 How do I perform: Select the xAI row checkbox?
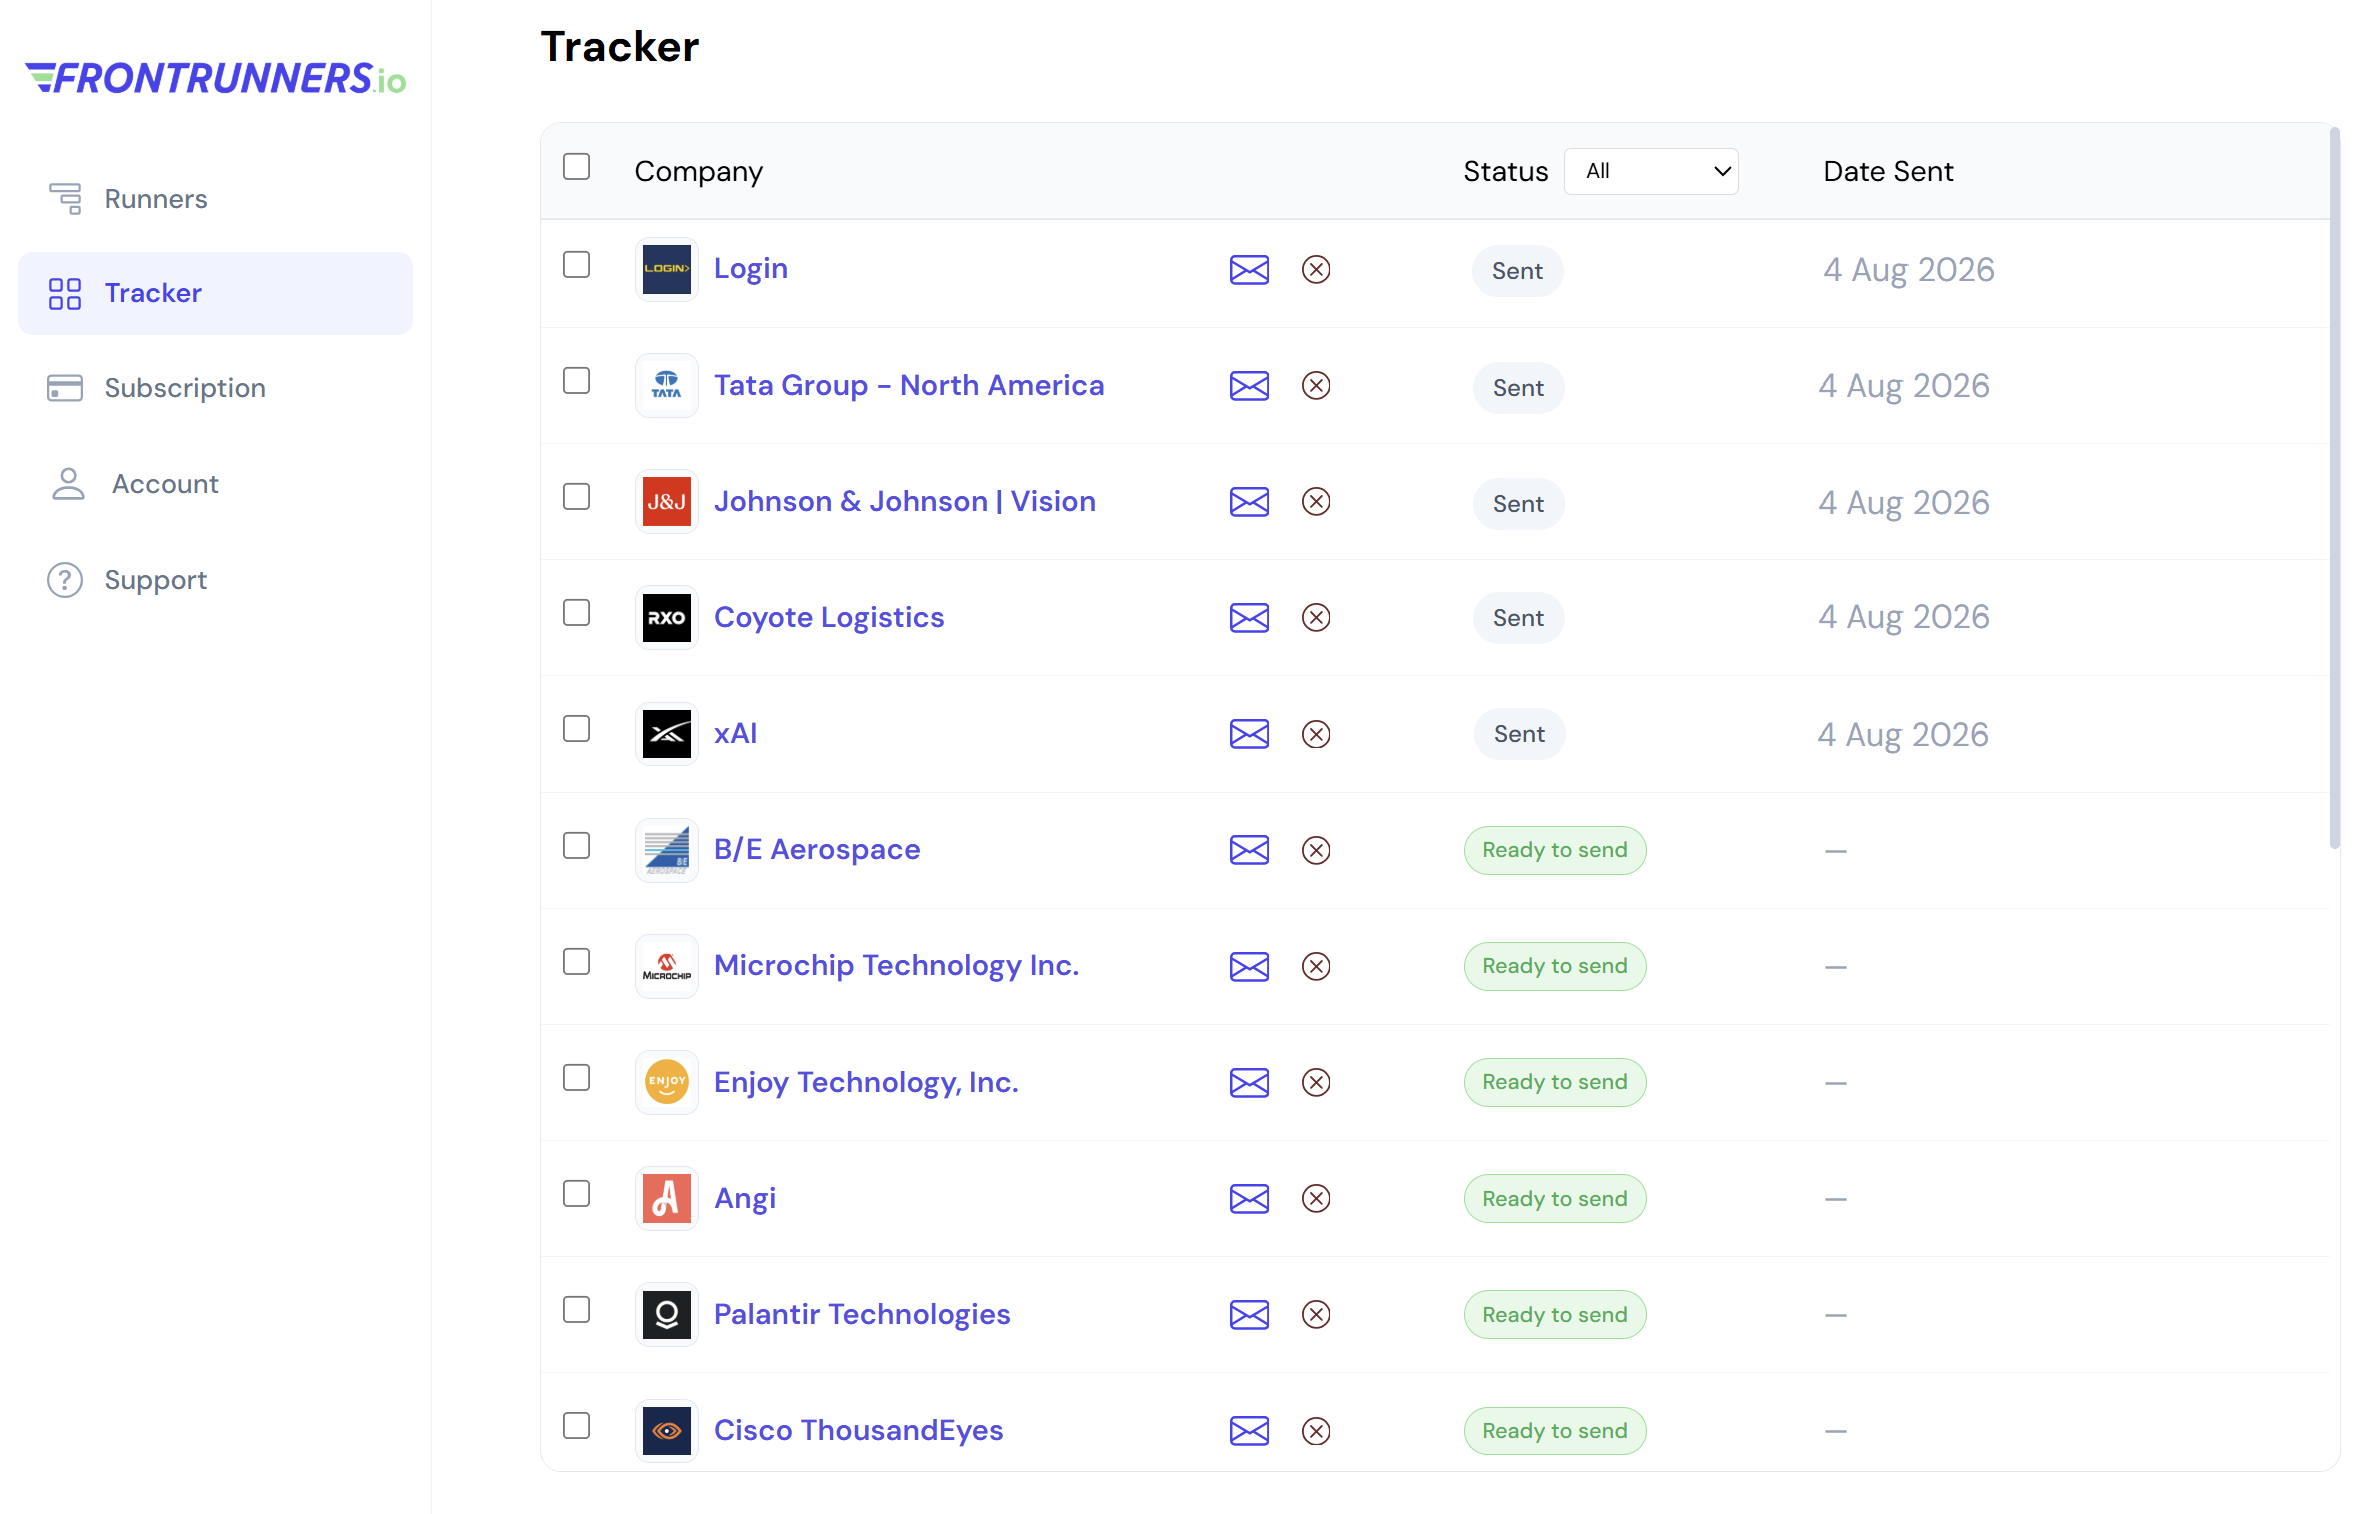pos(576,729)
